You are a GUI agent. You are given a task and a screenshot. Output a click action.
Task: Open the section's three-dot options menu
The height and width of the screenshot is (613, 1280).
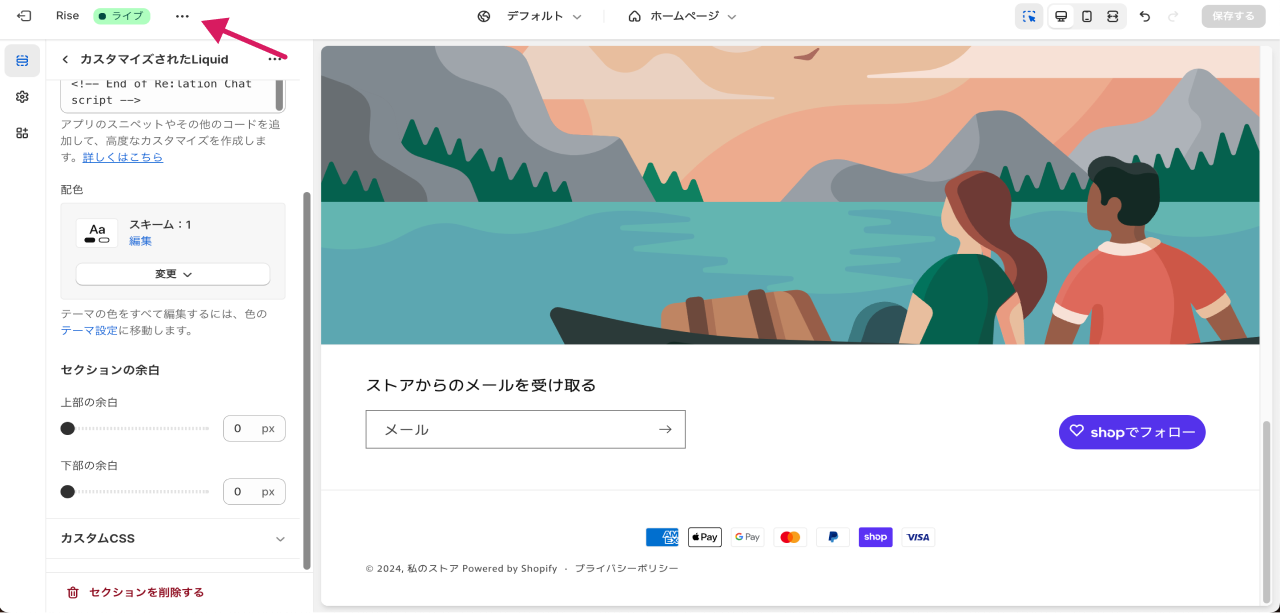274,60
